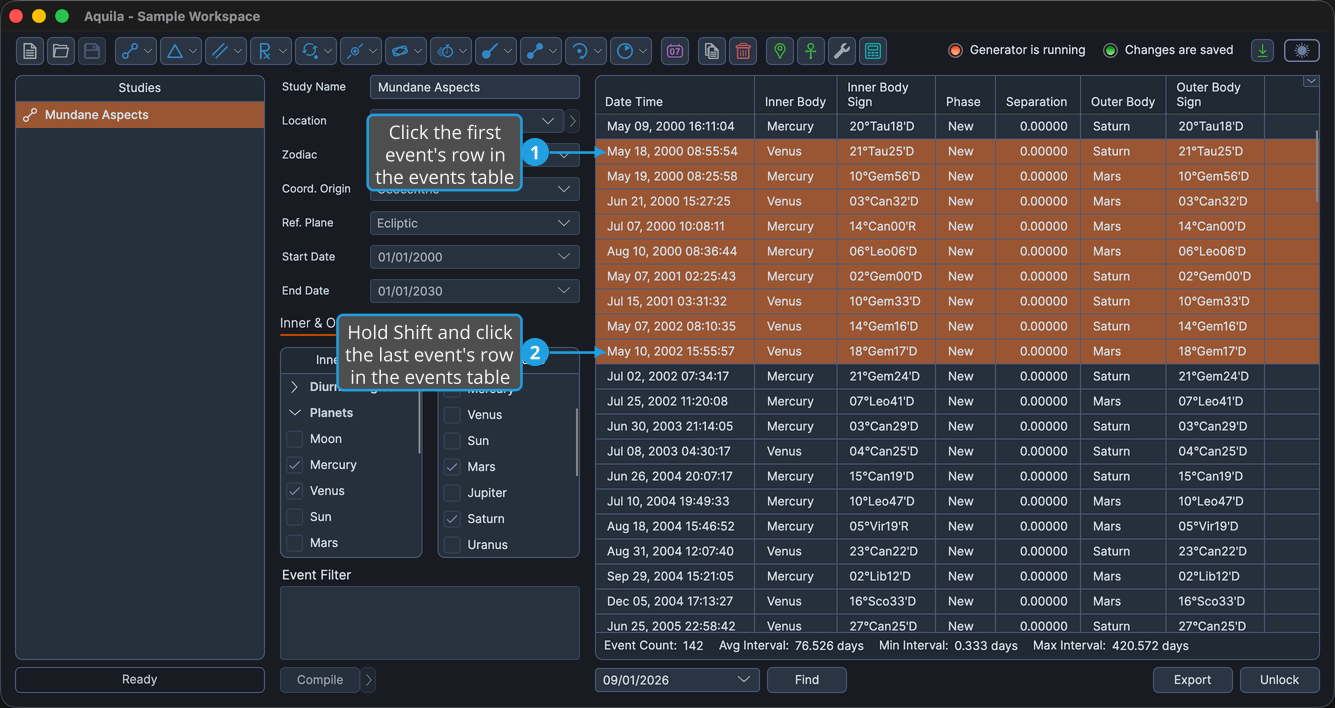This screenshot has width=1335, height=708.
Task: Open the Location dropdown arrow
Action: (549, 121)
